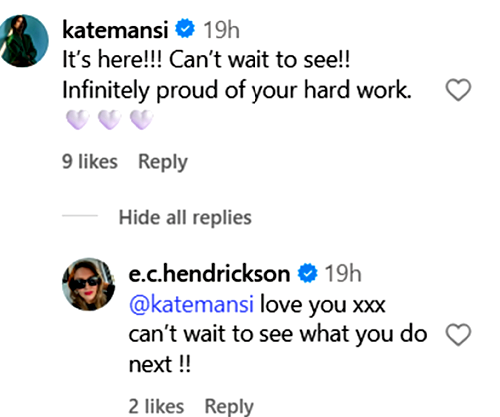Like katemansi's comment with the heart icon
The width and height of the screenshot is (500, 417).
click(458, 90)
